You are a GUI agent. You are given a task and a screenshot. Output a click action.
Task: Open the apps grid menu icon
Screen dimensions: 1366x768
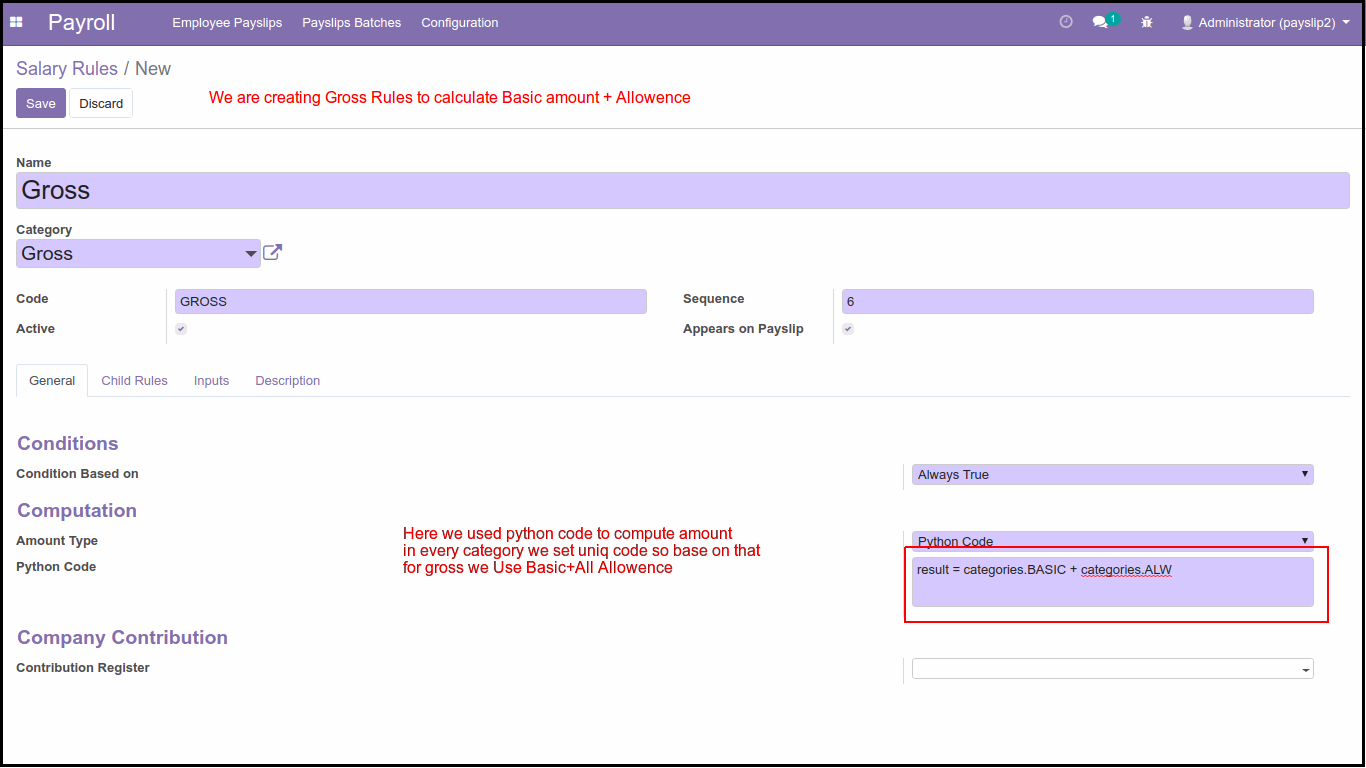(16, 22)
